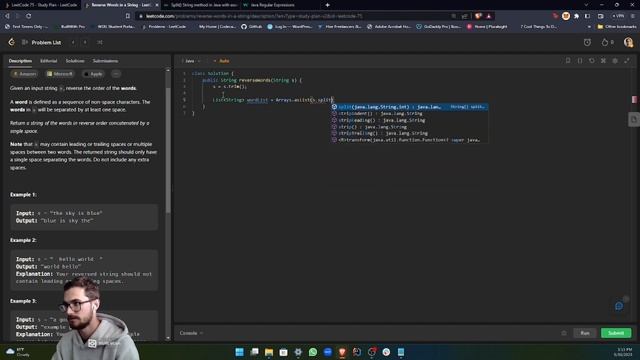Open editor keyboard shortcuts icon

(x=603, y=60)
